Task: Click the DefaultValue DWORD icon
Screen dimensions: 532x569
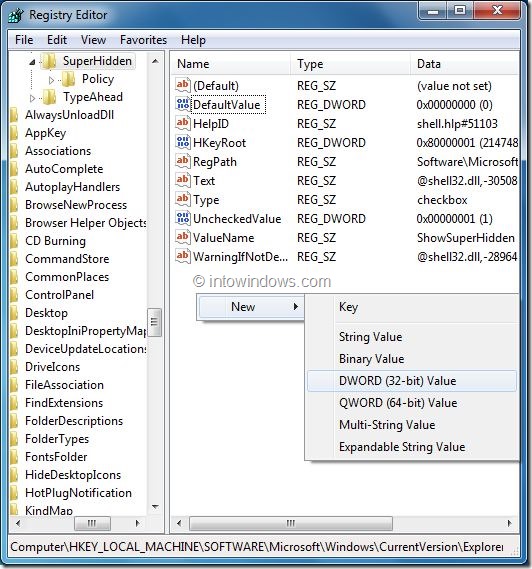Action: 183,104
